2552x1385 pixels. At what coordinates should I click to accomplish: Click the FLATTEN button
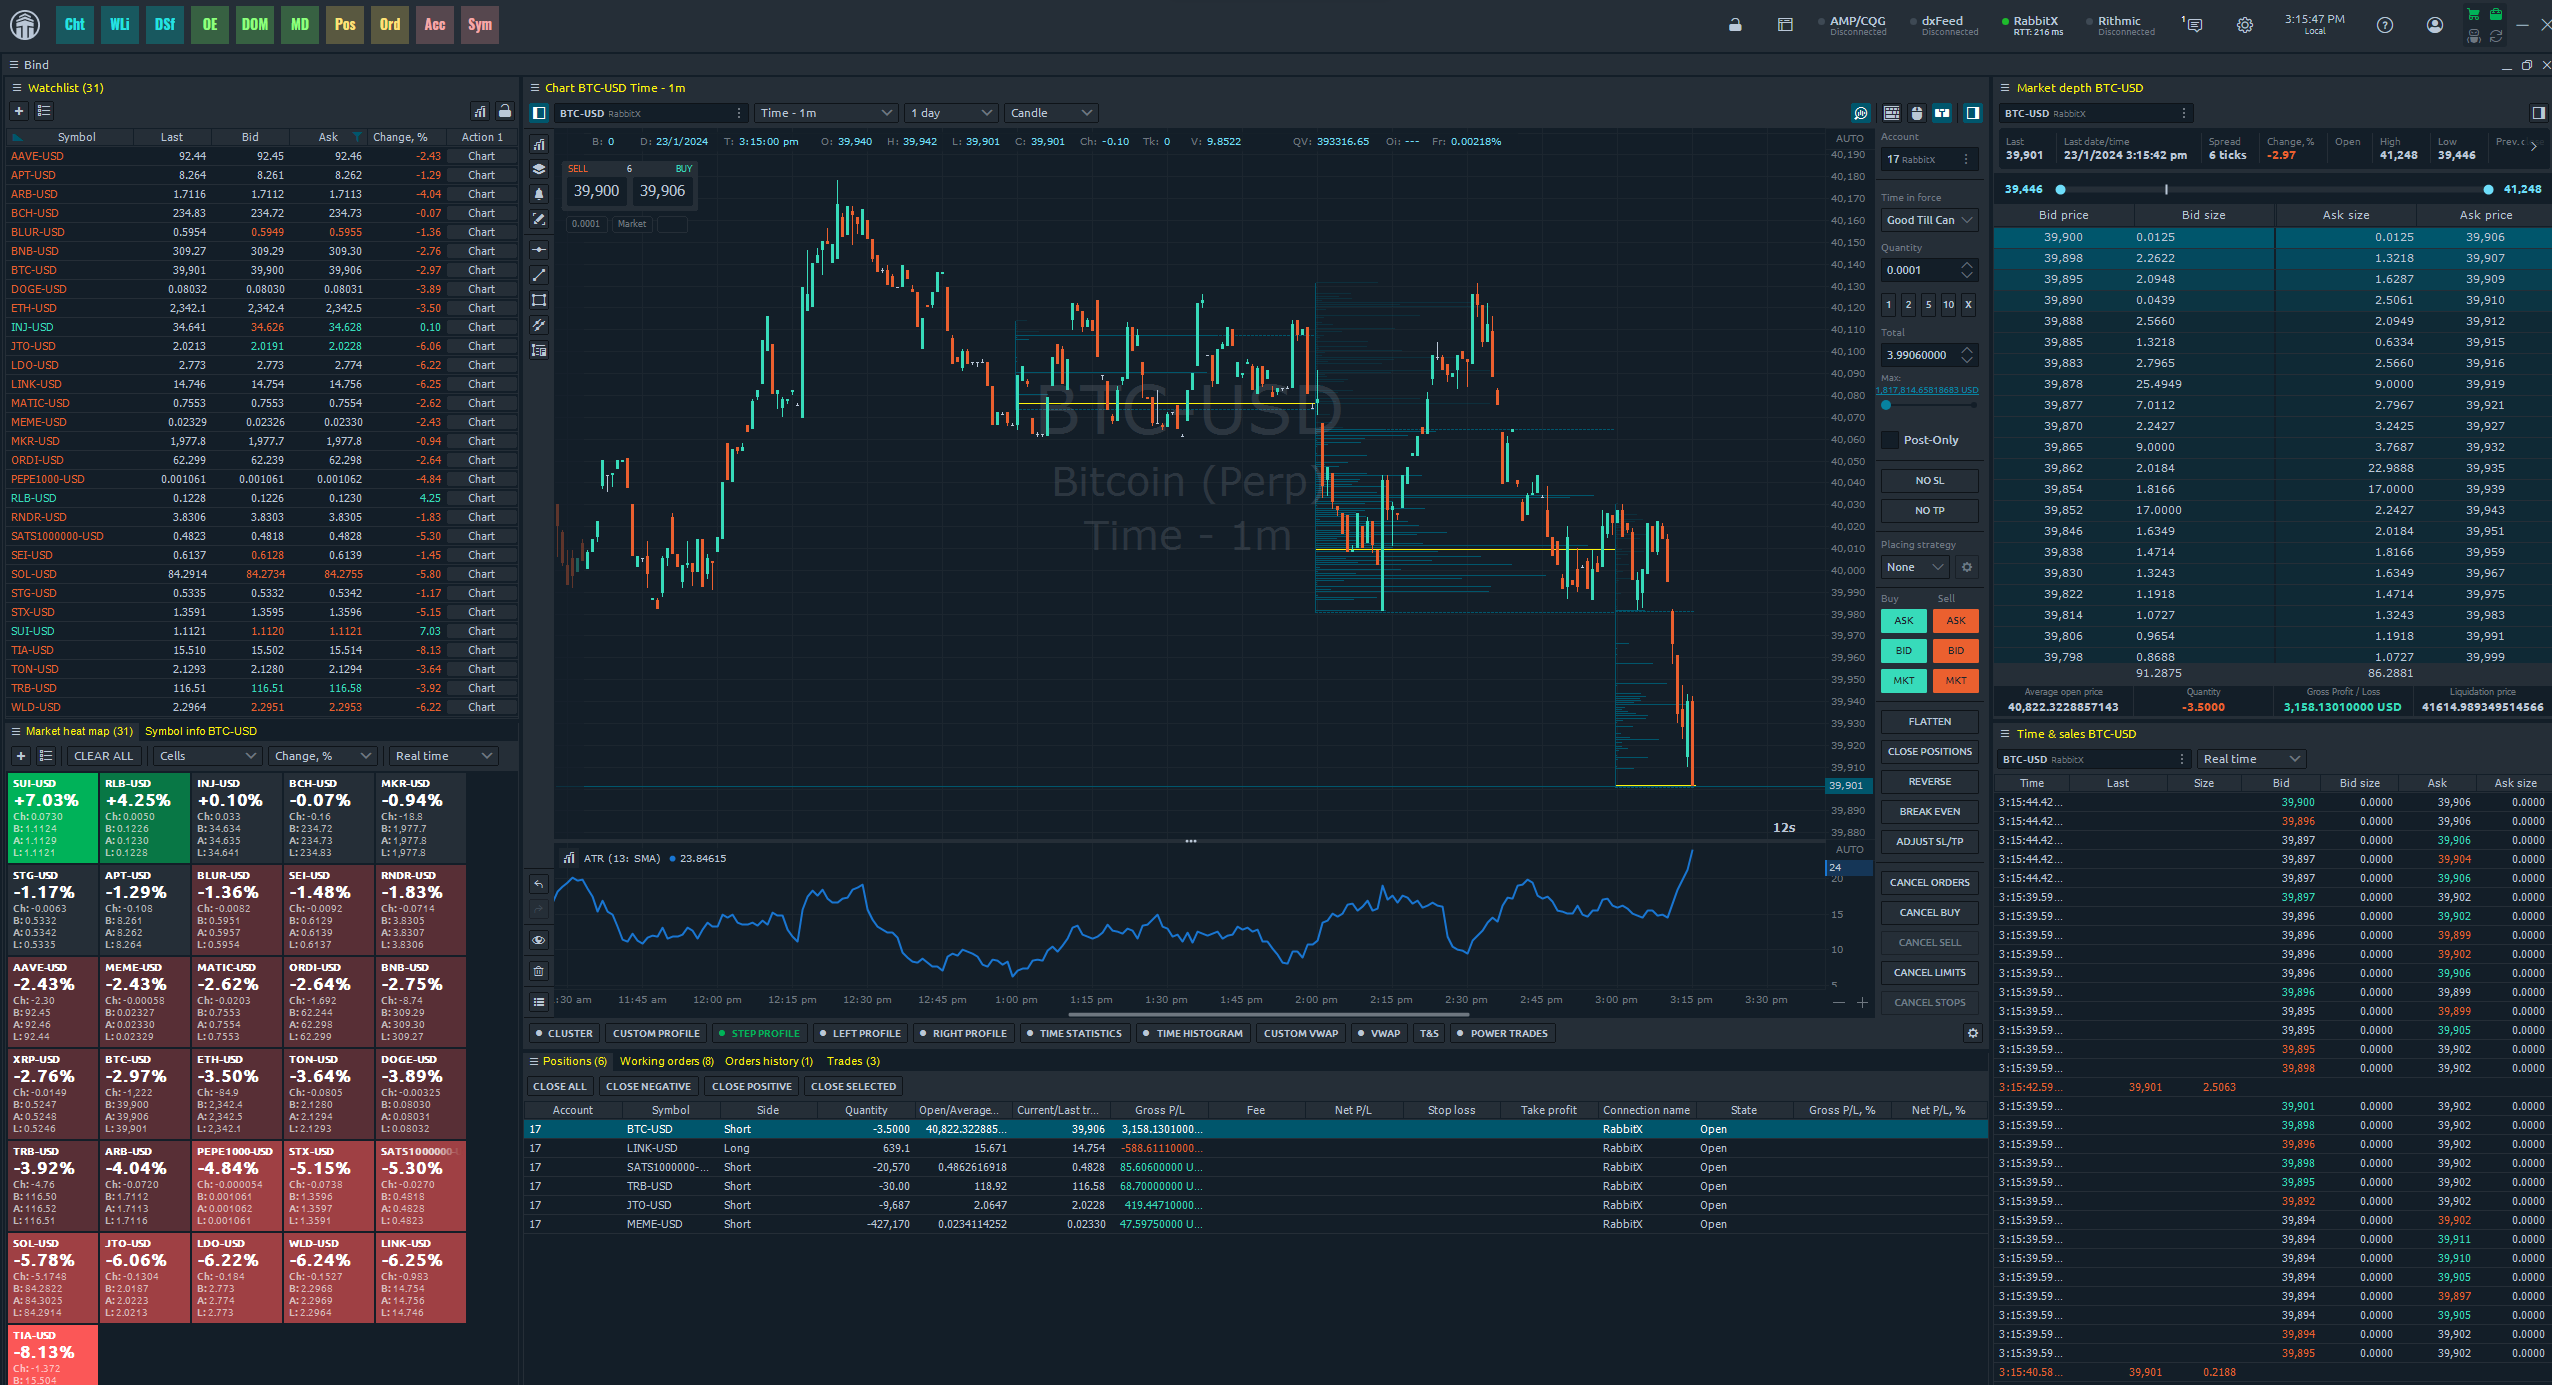click(1929, 721)
